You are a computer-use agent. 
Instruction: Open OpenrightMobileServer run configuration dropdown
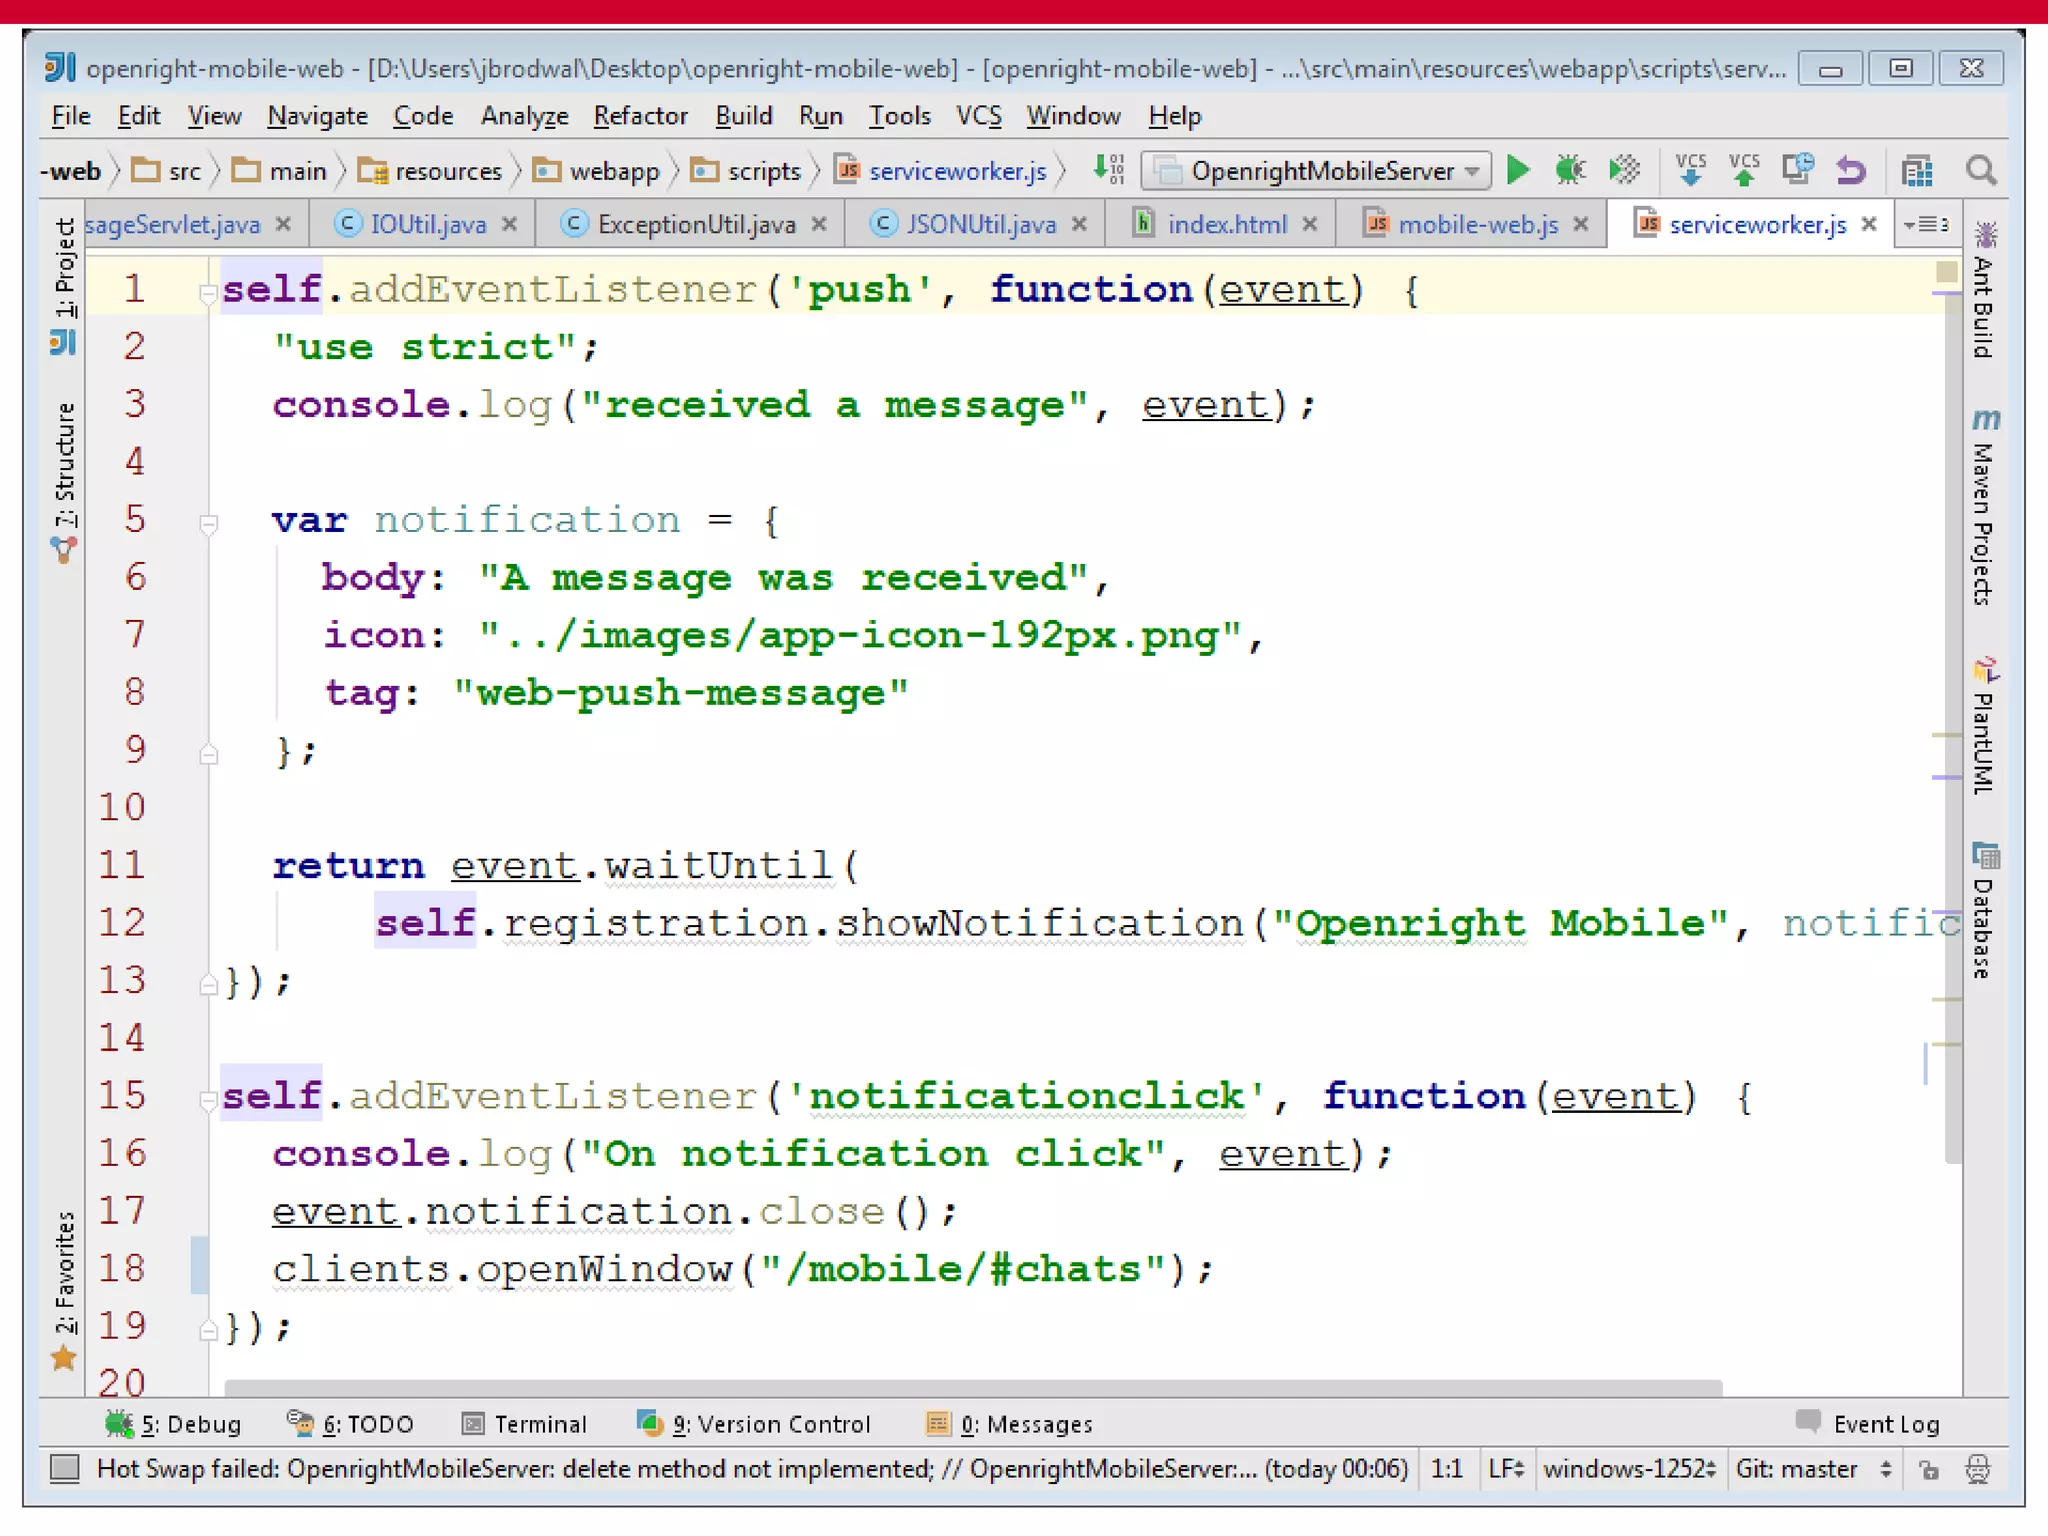pyautogui.click(x=1316, y=171)
